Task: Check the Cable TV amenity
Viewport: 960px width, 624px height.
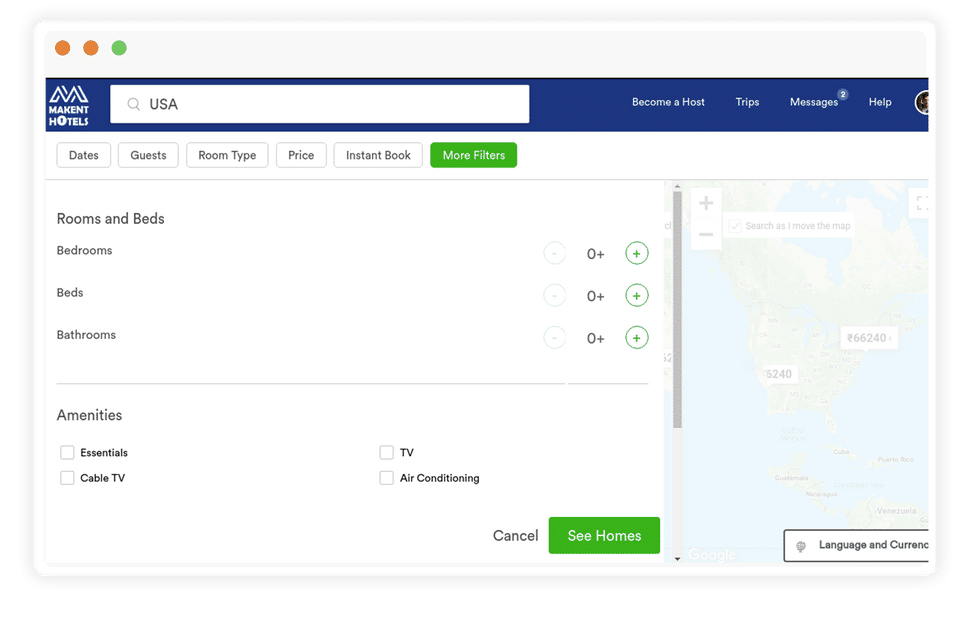Action: click(67, 478)
